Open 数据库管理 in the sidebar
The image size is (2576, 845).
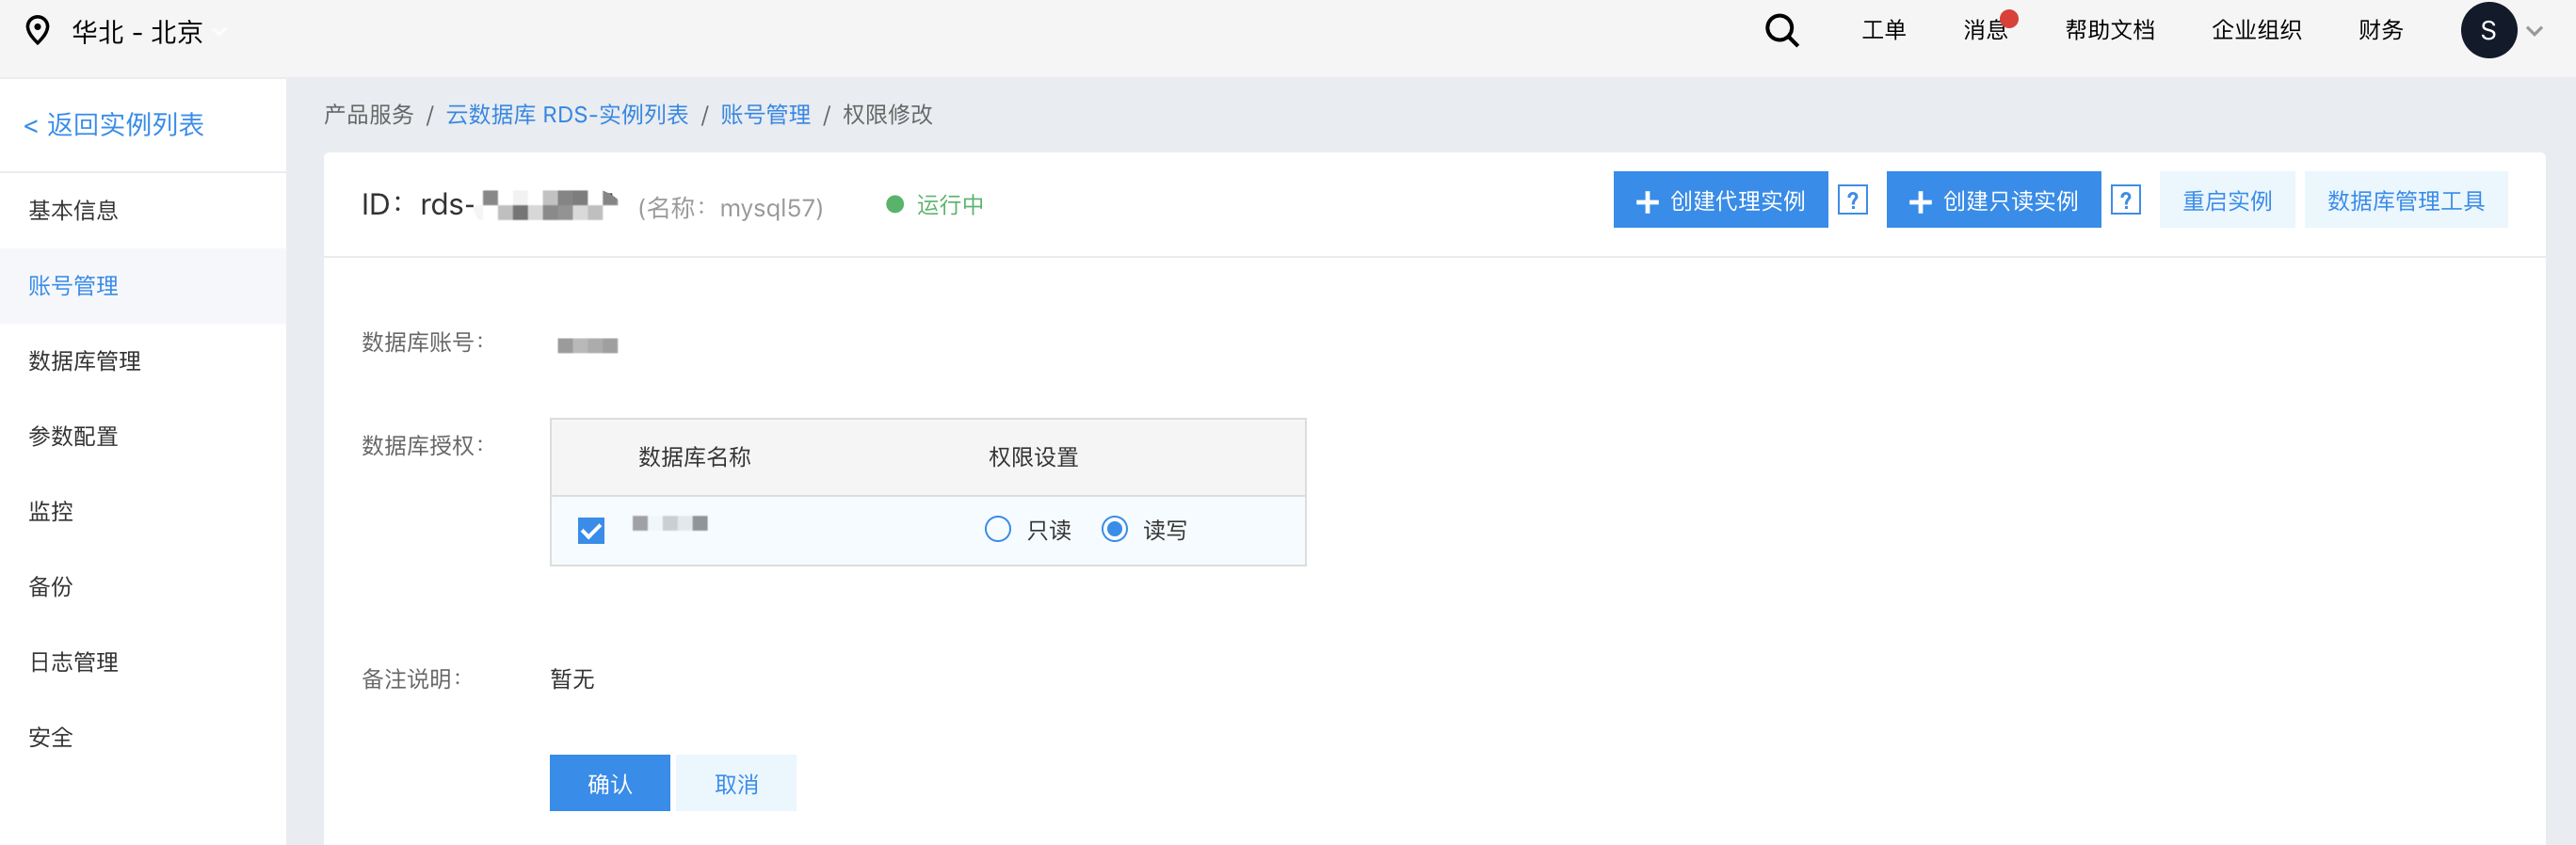point(85,361)
